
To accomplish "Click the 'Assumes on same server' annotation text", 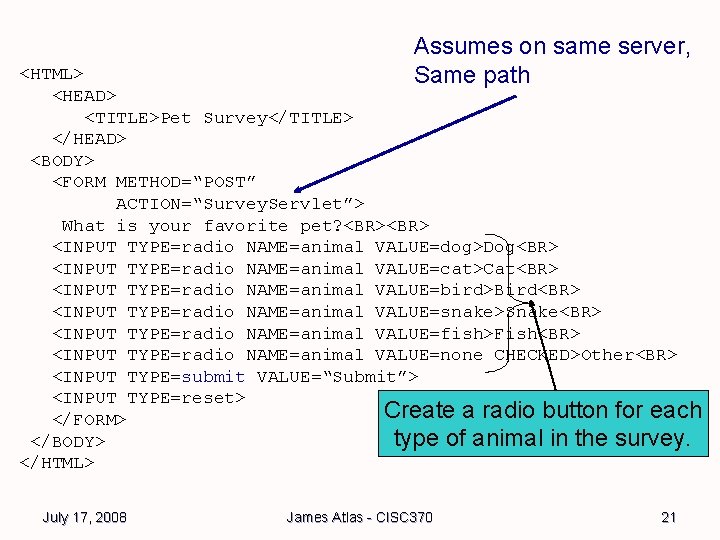I will (552, 61).
